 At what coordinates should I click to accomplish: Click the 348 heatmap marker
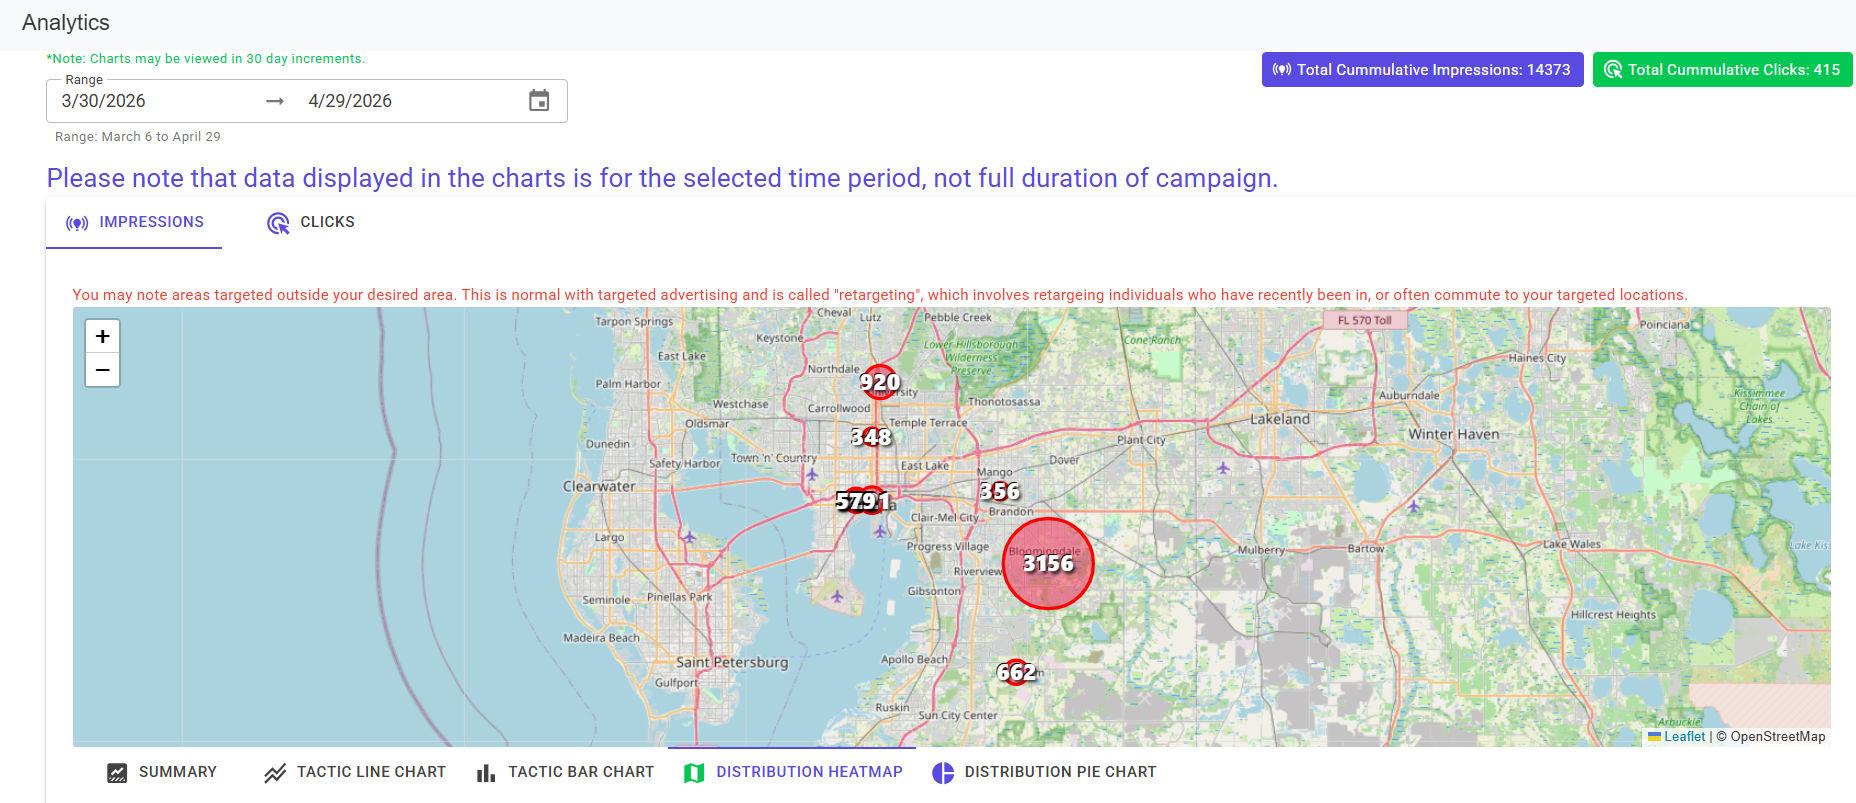click(x=871, y=437)
